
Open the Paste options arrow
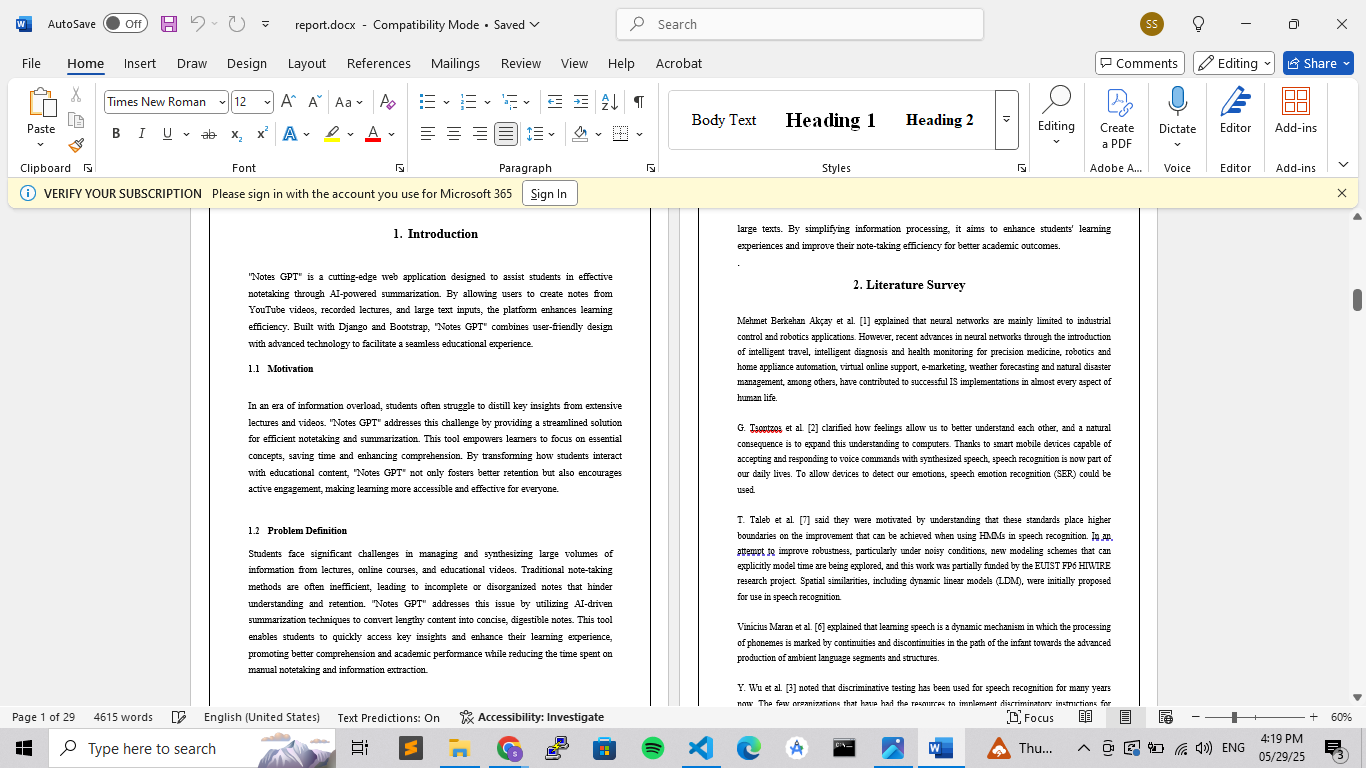(x=41, y=145)
